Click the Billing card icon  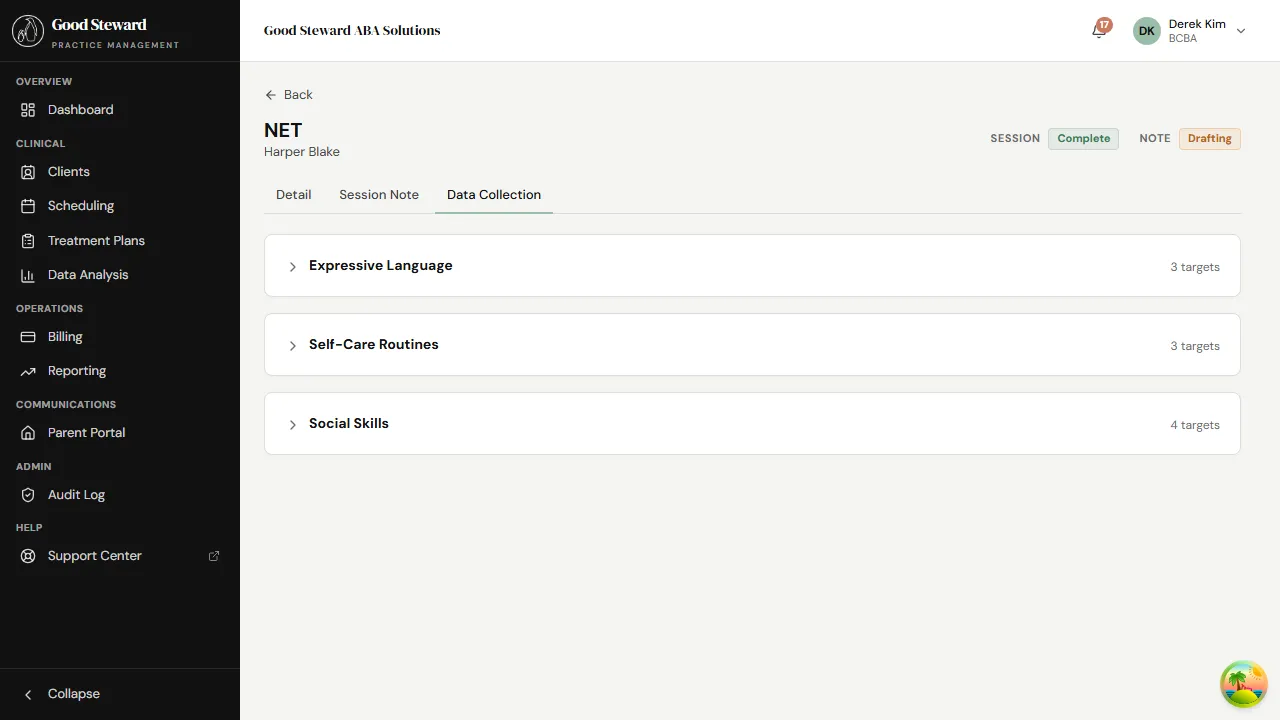[x=28, y=336]
